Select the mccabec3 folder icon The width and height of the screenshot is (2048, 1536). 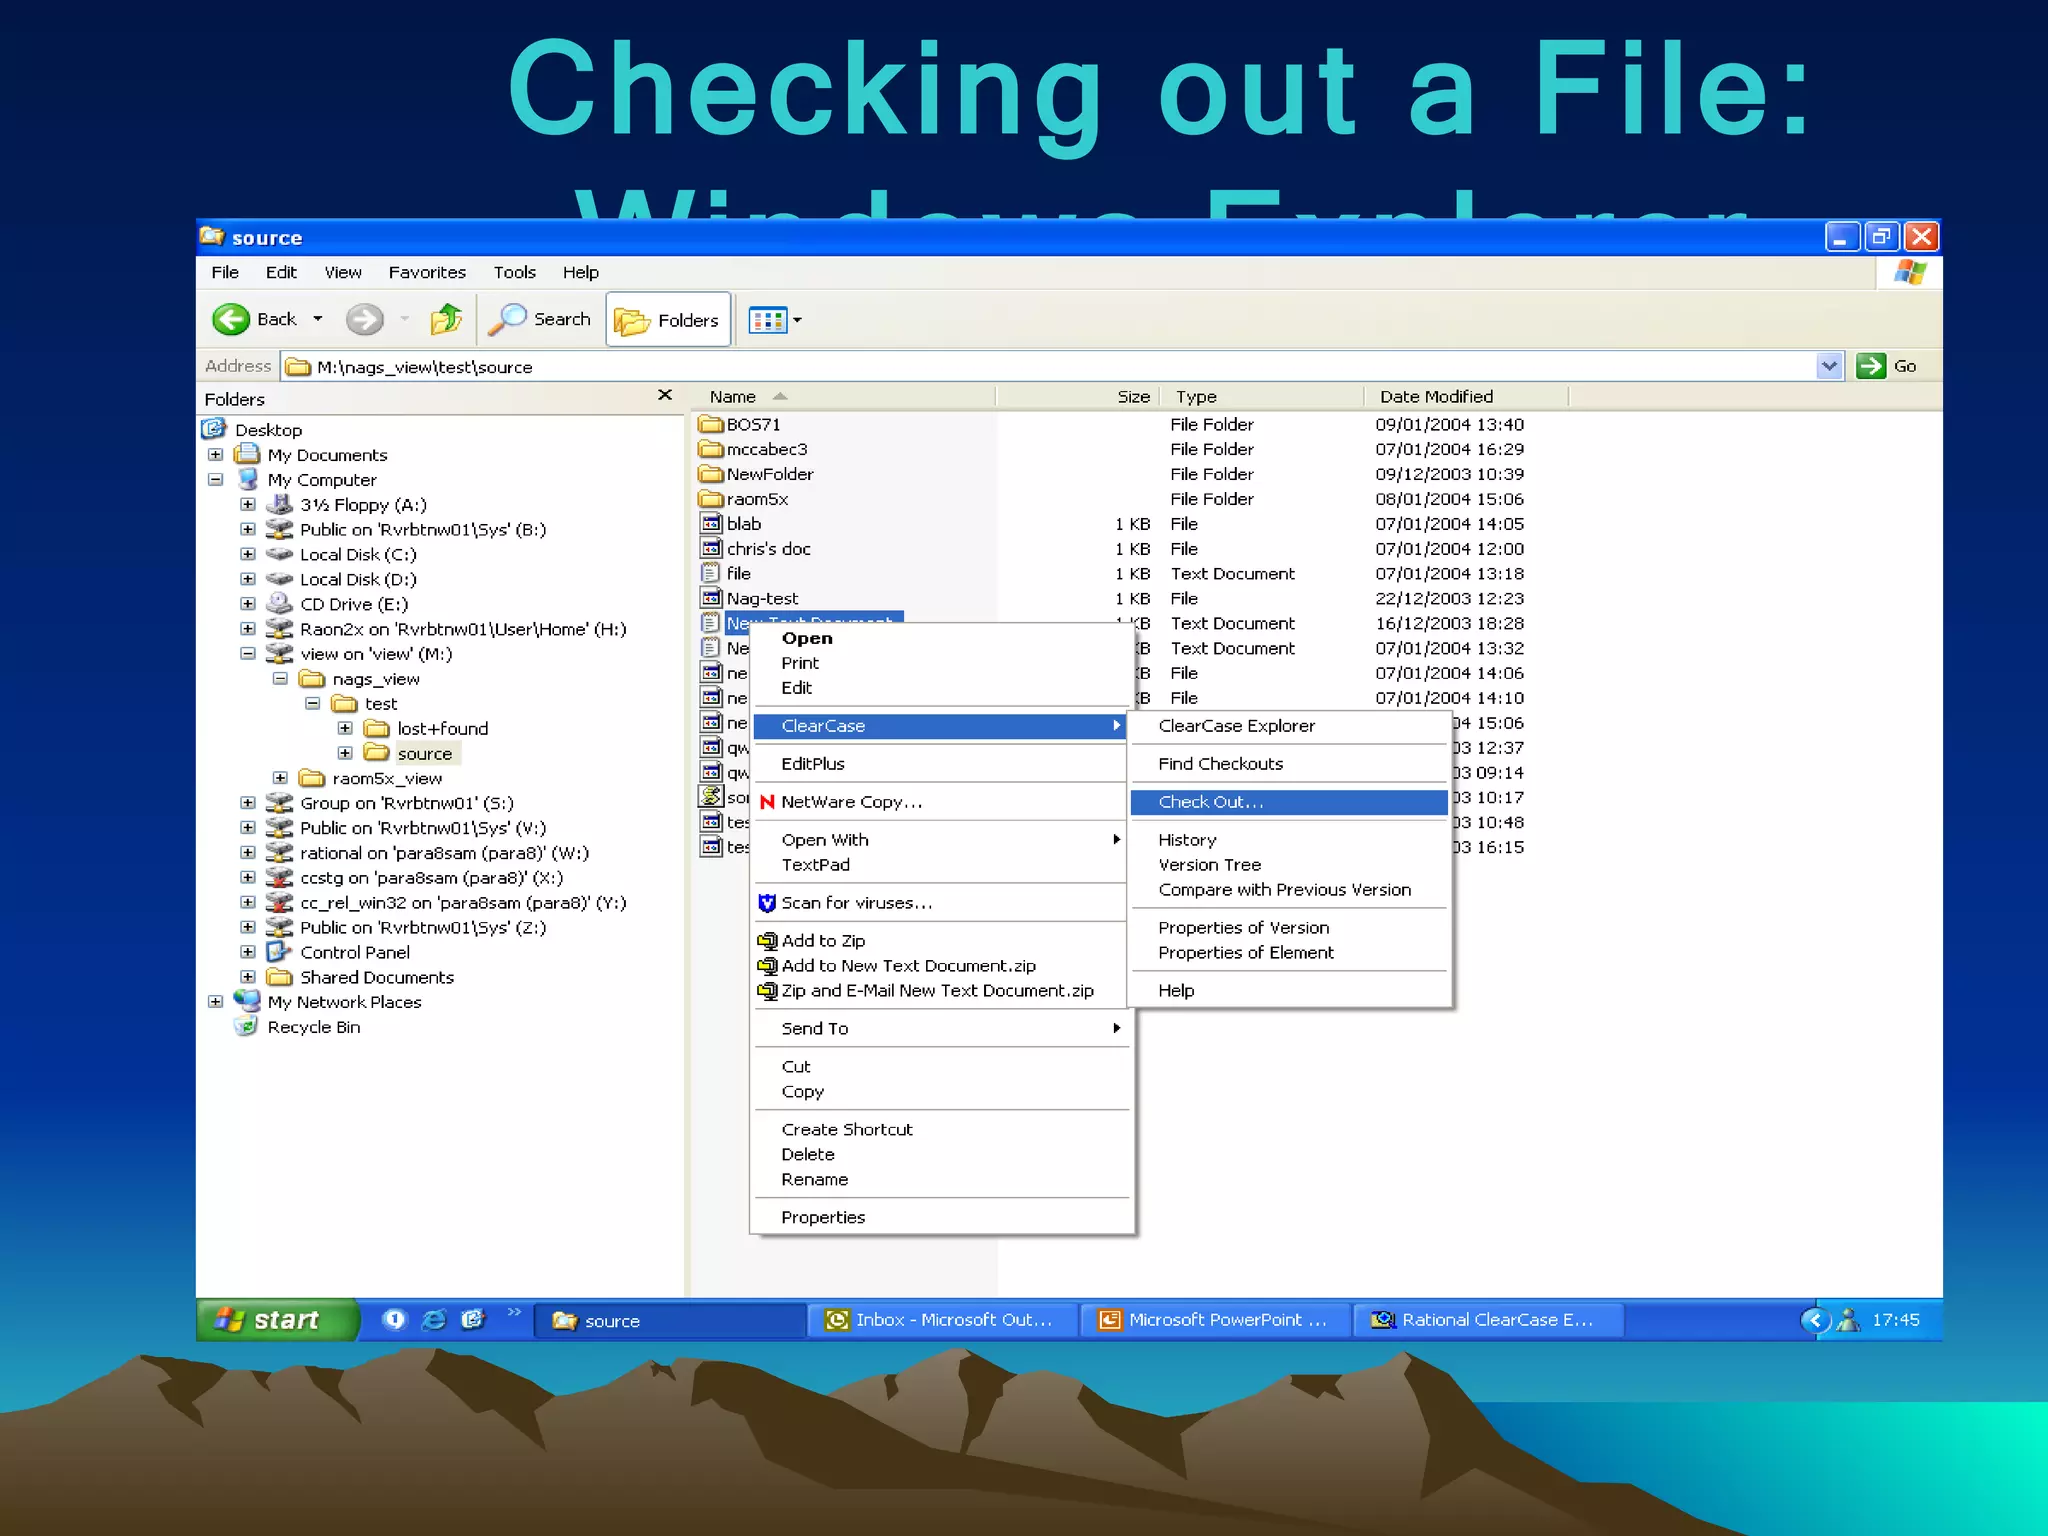point(710,449)
